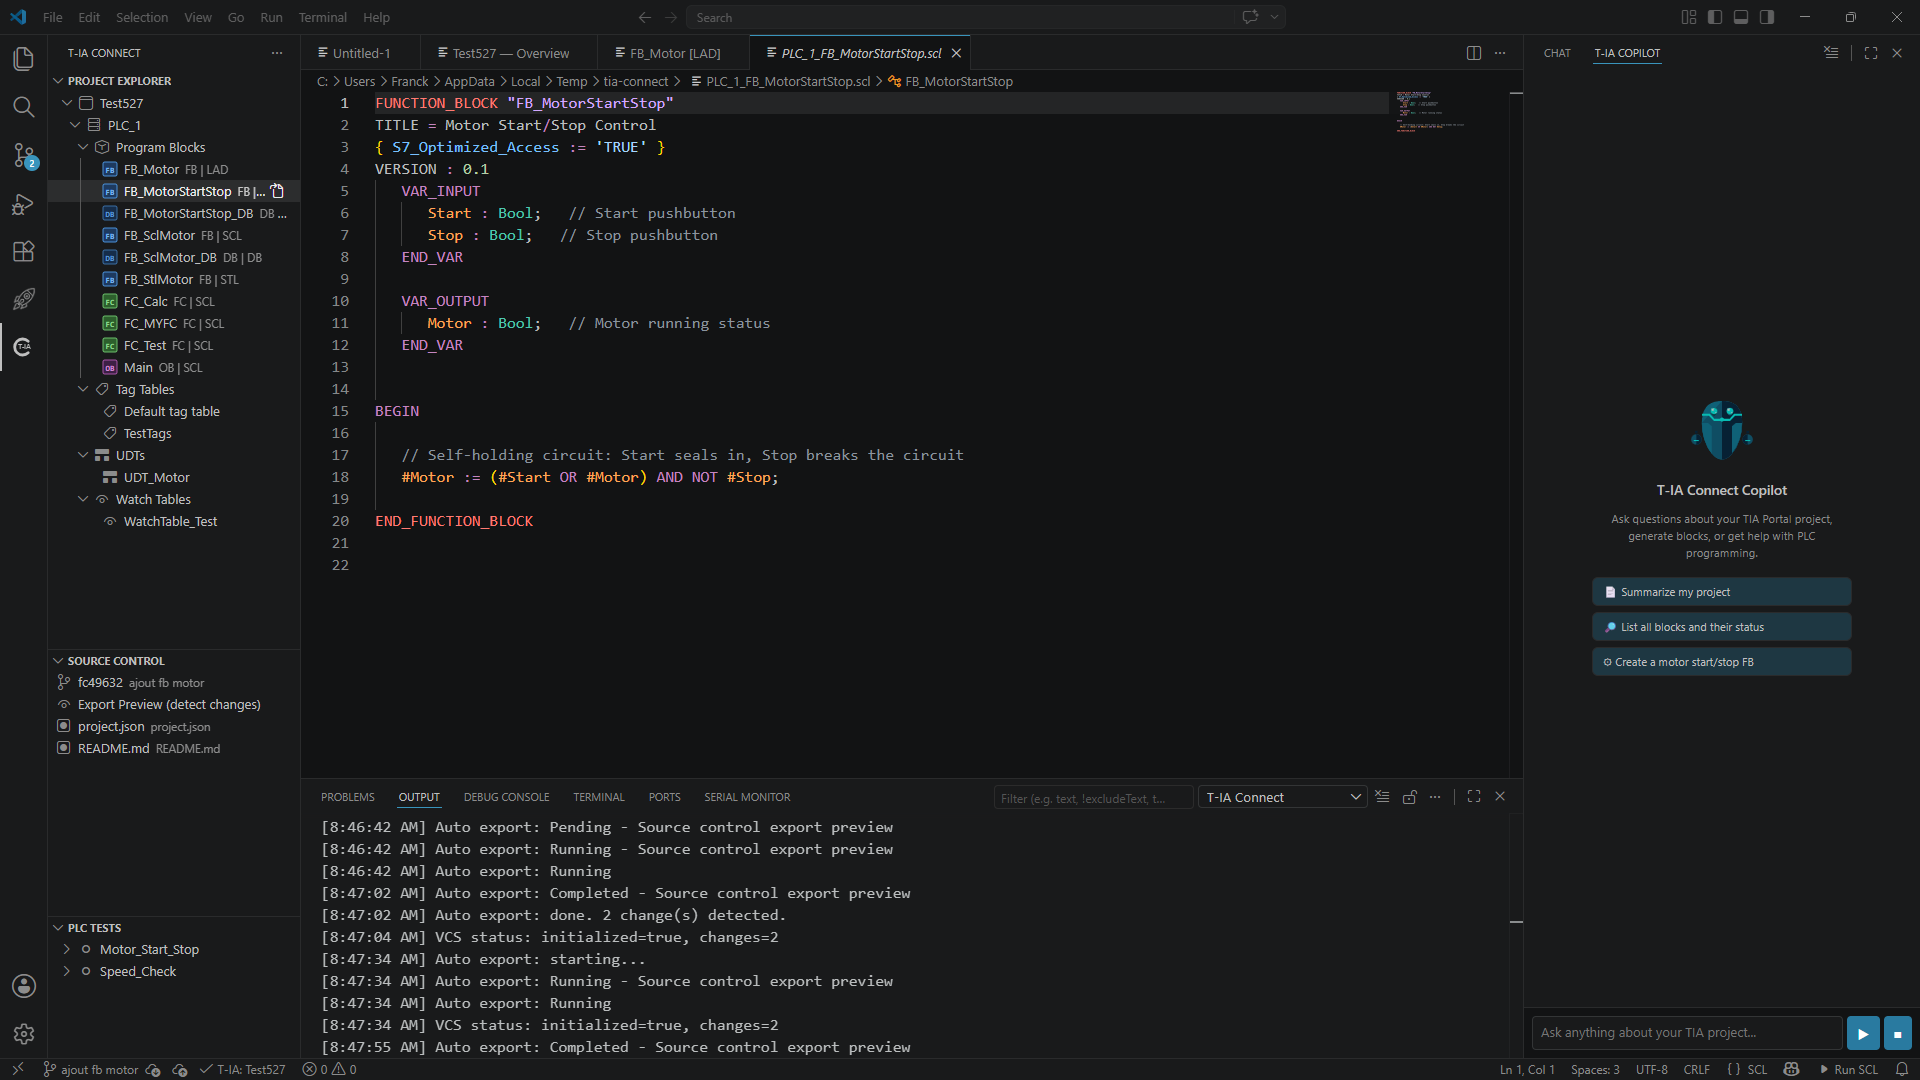Open WatchTable_Test in project tree
Image resolution: width=1920 pixels, height=1080 pixels.
click(x=170, y=521)
